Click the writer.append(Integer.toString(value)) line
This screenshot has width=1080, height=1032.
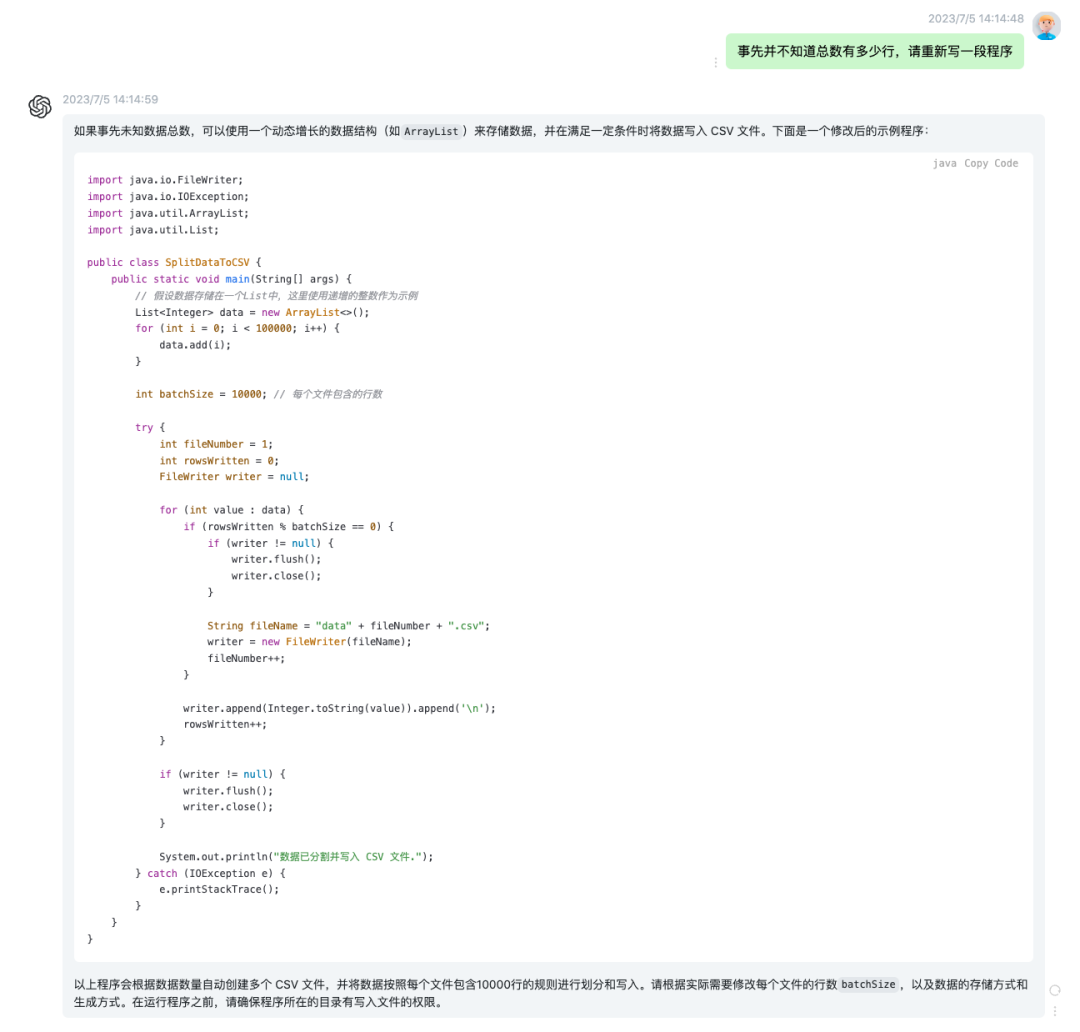click(340, 708)
